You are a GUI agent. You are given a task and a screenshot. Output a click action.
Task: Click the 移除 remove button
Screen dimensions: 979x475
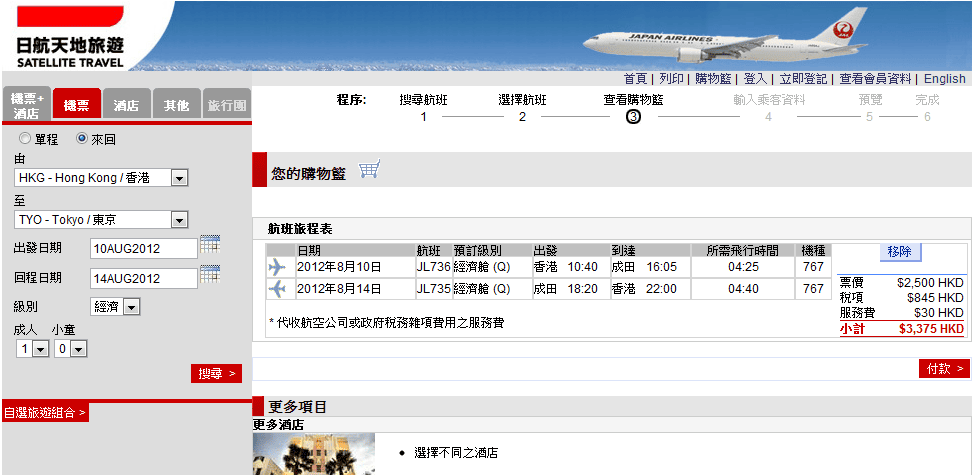click(x=899, y=252)
